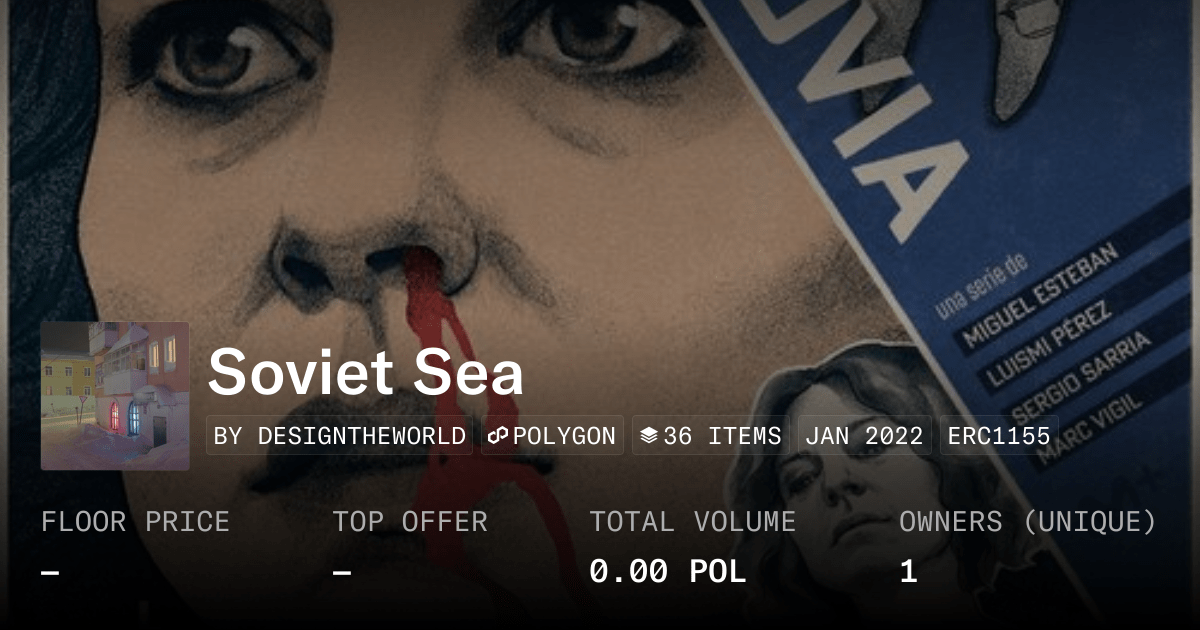This screenshot has width=1200, height=630.
Task: Click the stacked layers items icon
Action: [x=649, y=436]
